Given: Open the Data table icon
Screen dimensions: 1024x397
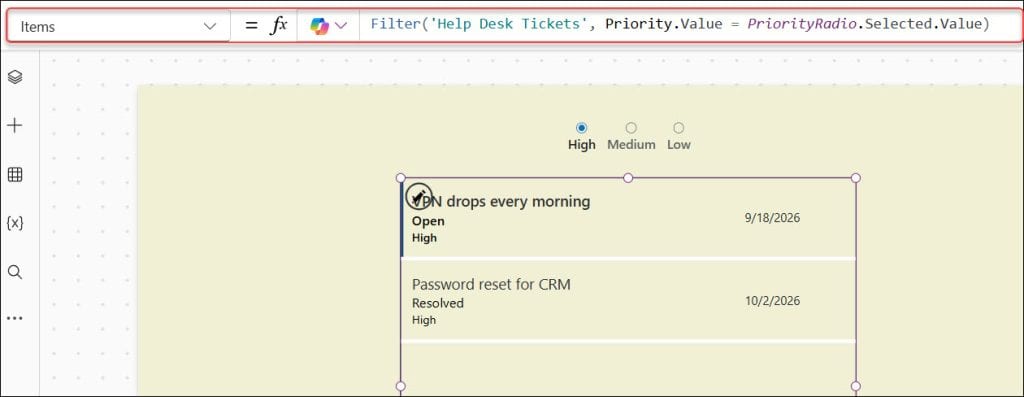Looking at the screenshot, I should 14,174.
